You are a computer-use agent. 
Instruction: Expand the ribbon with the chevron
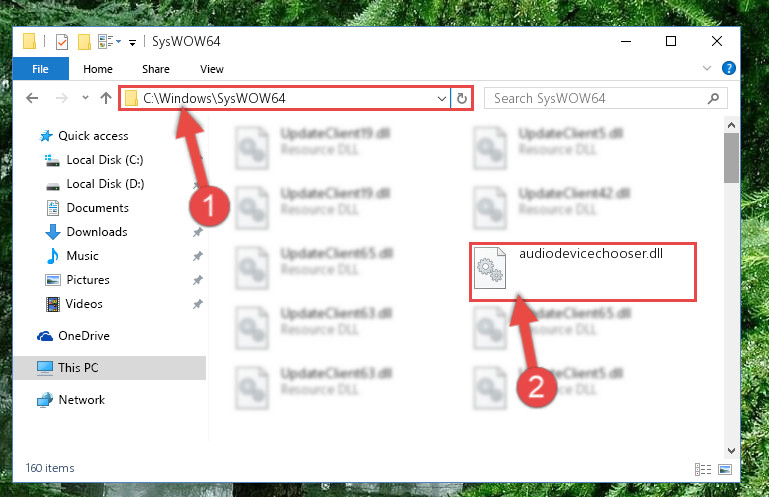click(707, 68)
